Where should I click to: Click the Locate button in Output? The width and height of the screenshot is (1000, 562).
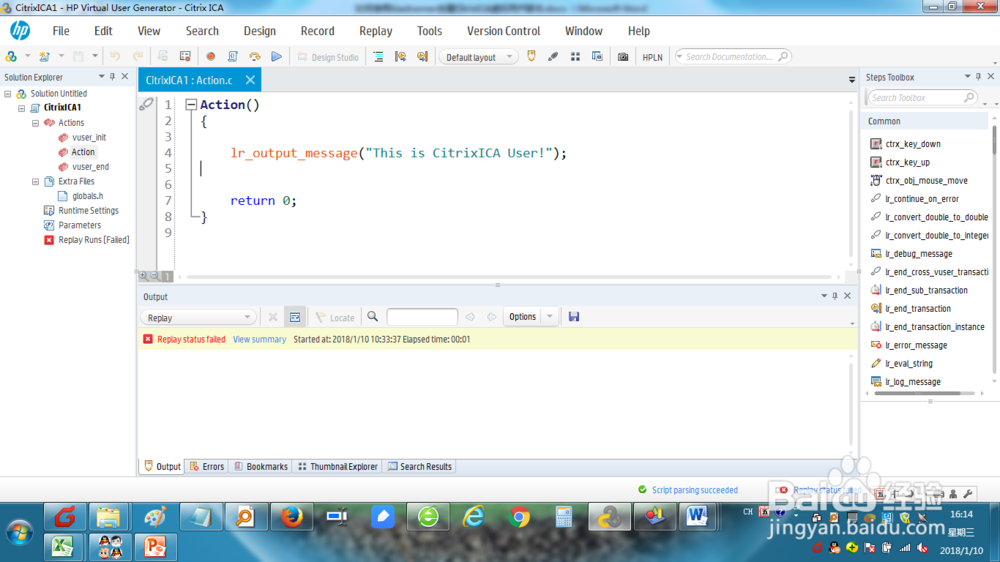coord(335,317)
